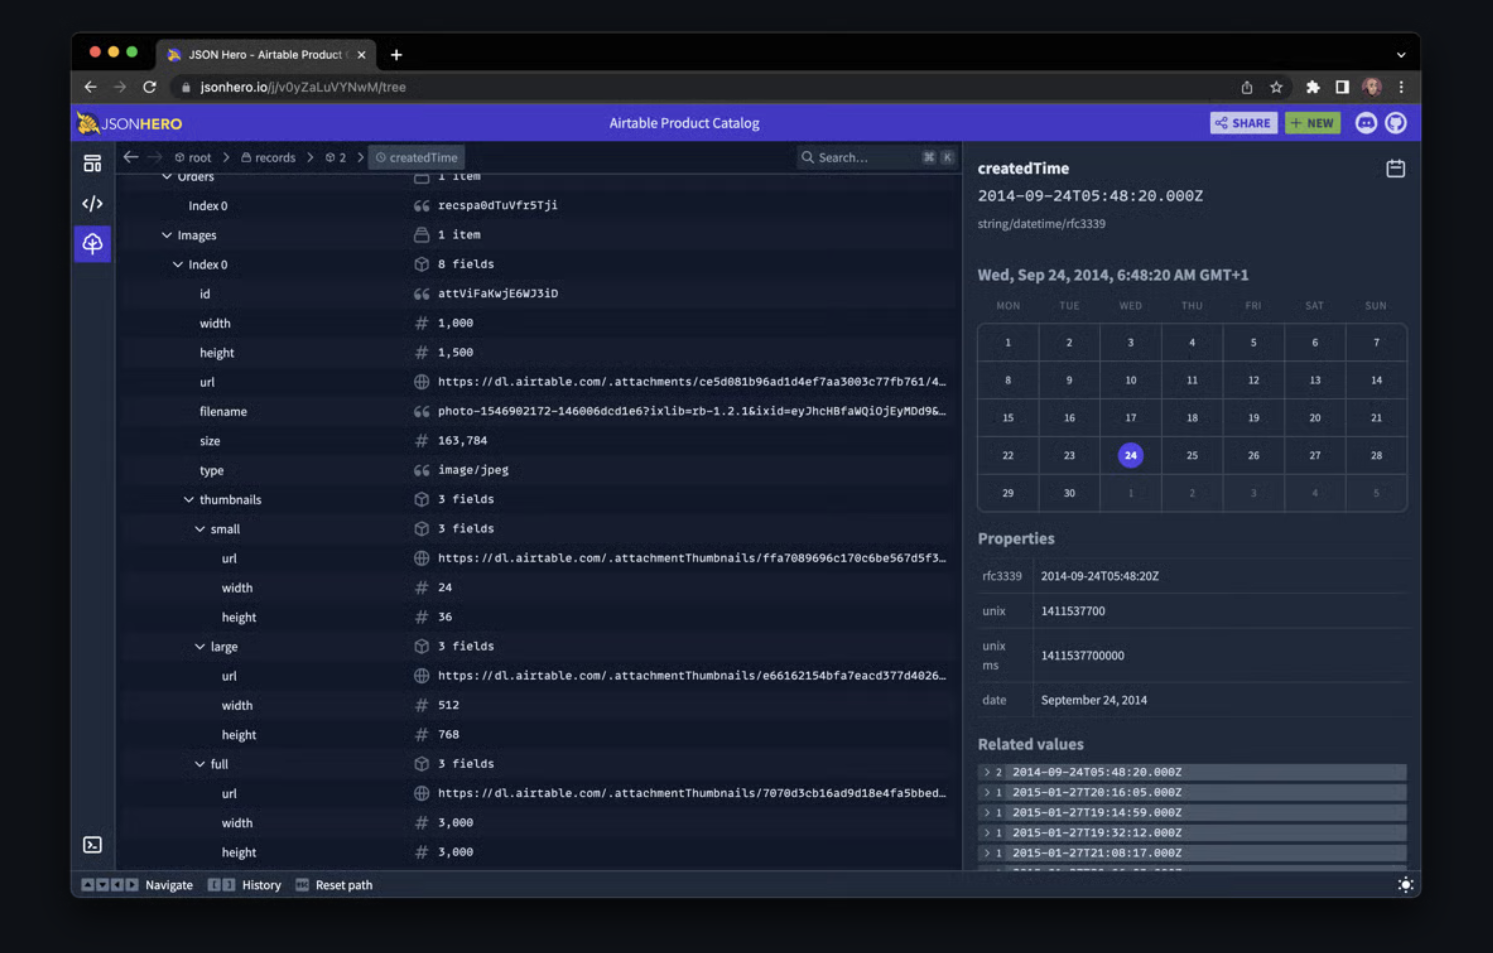Viewport: 1493px width, 953px height.
Task: Select the tree view sidebar icon
Action: tap(92, 243)
